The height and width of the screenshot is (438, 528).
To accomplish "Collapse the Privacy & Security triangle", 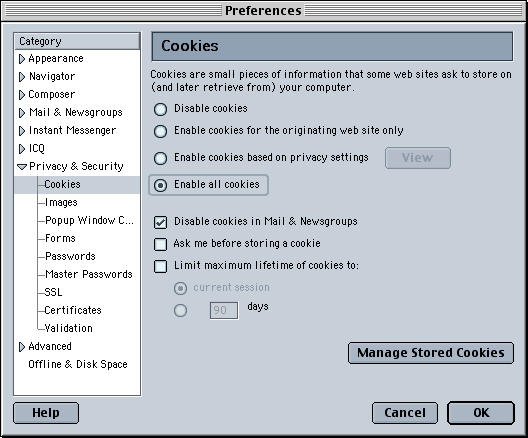I will [22, 167].
